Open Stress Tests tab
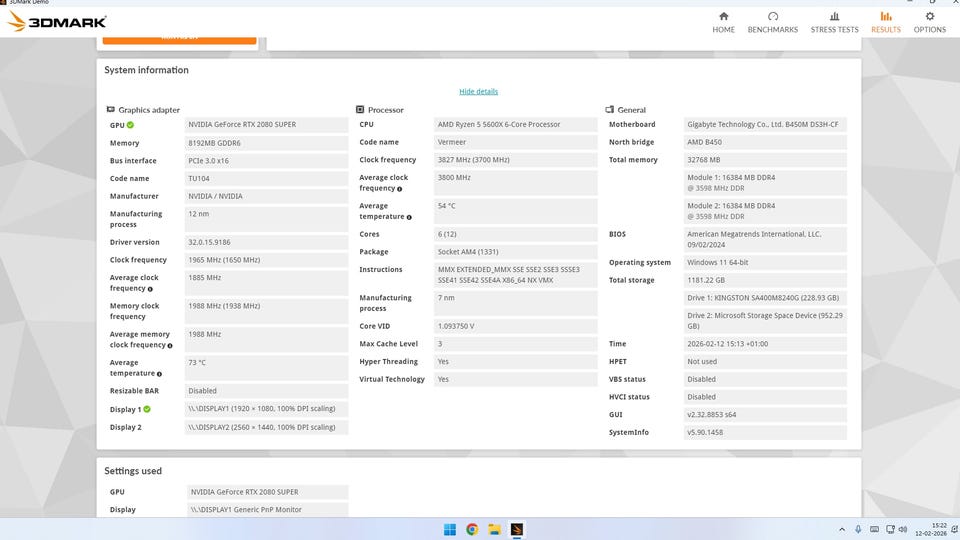This screenshot has width=960, height=540. click(834, 22)
